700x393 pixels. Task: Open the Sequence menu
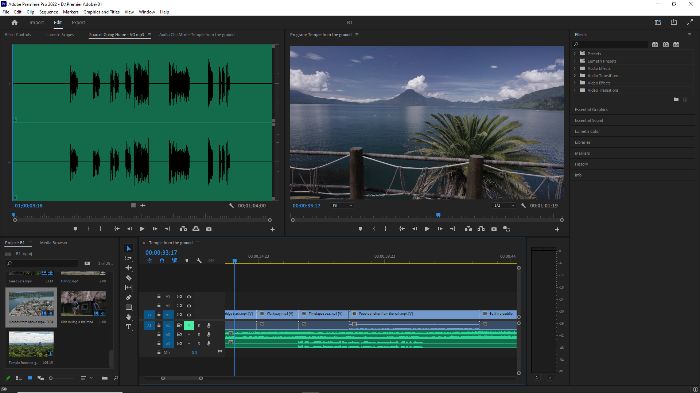49,12
